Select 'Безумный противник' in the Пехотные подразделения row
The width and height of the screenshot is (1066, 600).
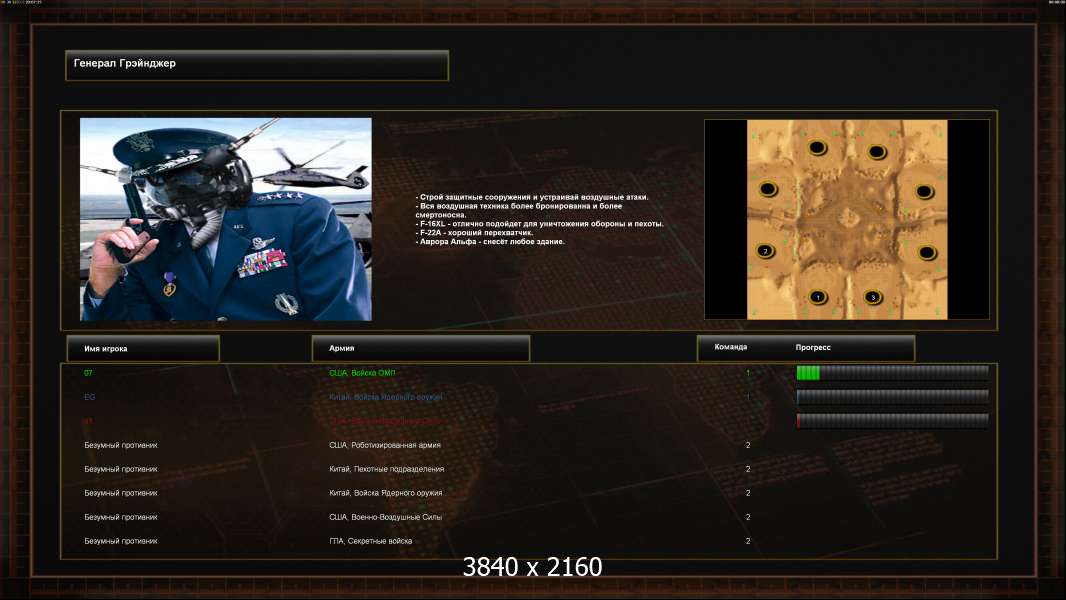121,469
